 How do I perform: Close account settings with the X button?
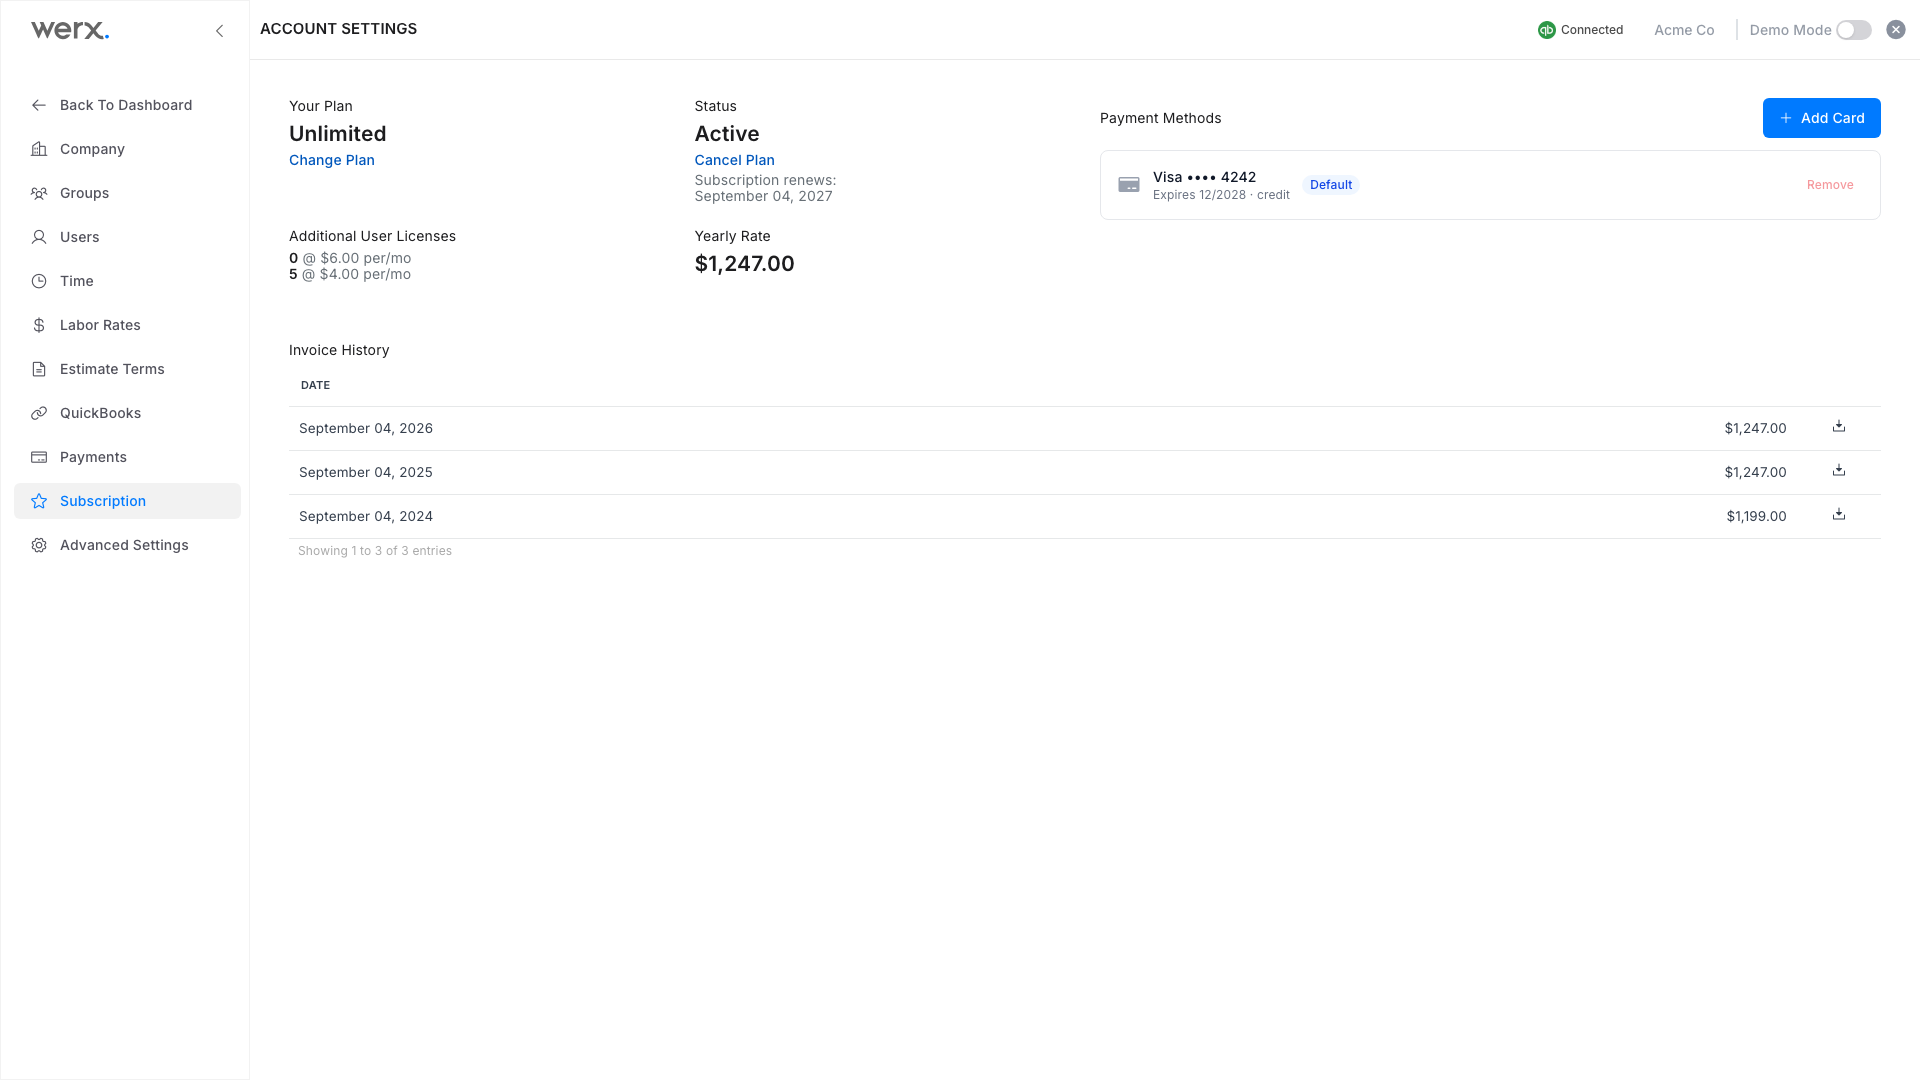[1896, 30]
